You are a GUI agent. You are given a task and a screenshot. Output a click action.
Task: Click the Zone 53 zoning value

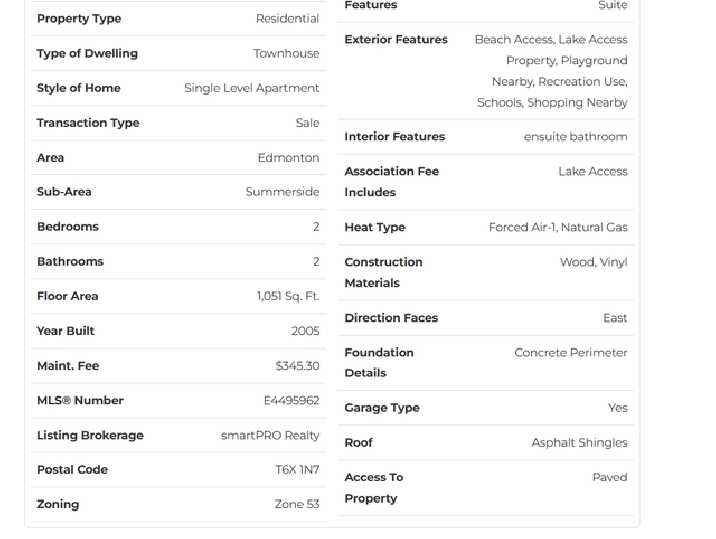click(297, 504)
